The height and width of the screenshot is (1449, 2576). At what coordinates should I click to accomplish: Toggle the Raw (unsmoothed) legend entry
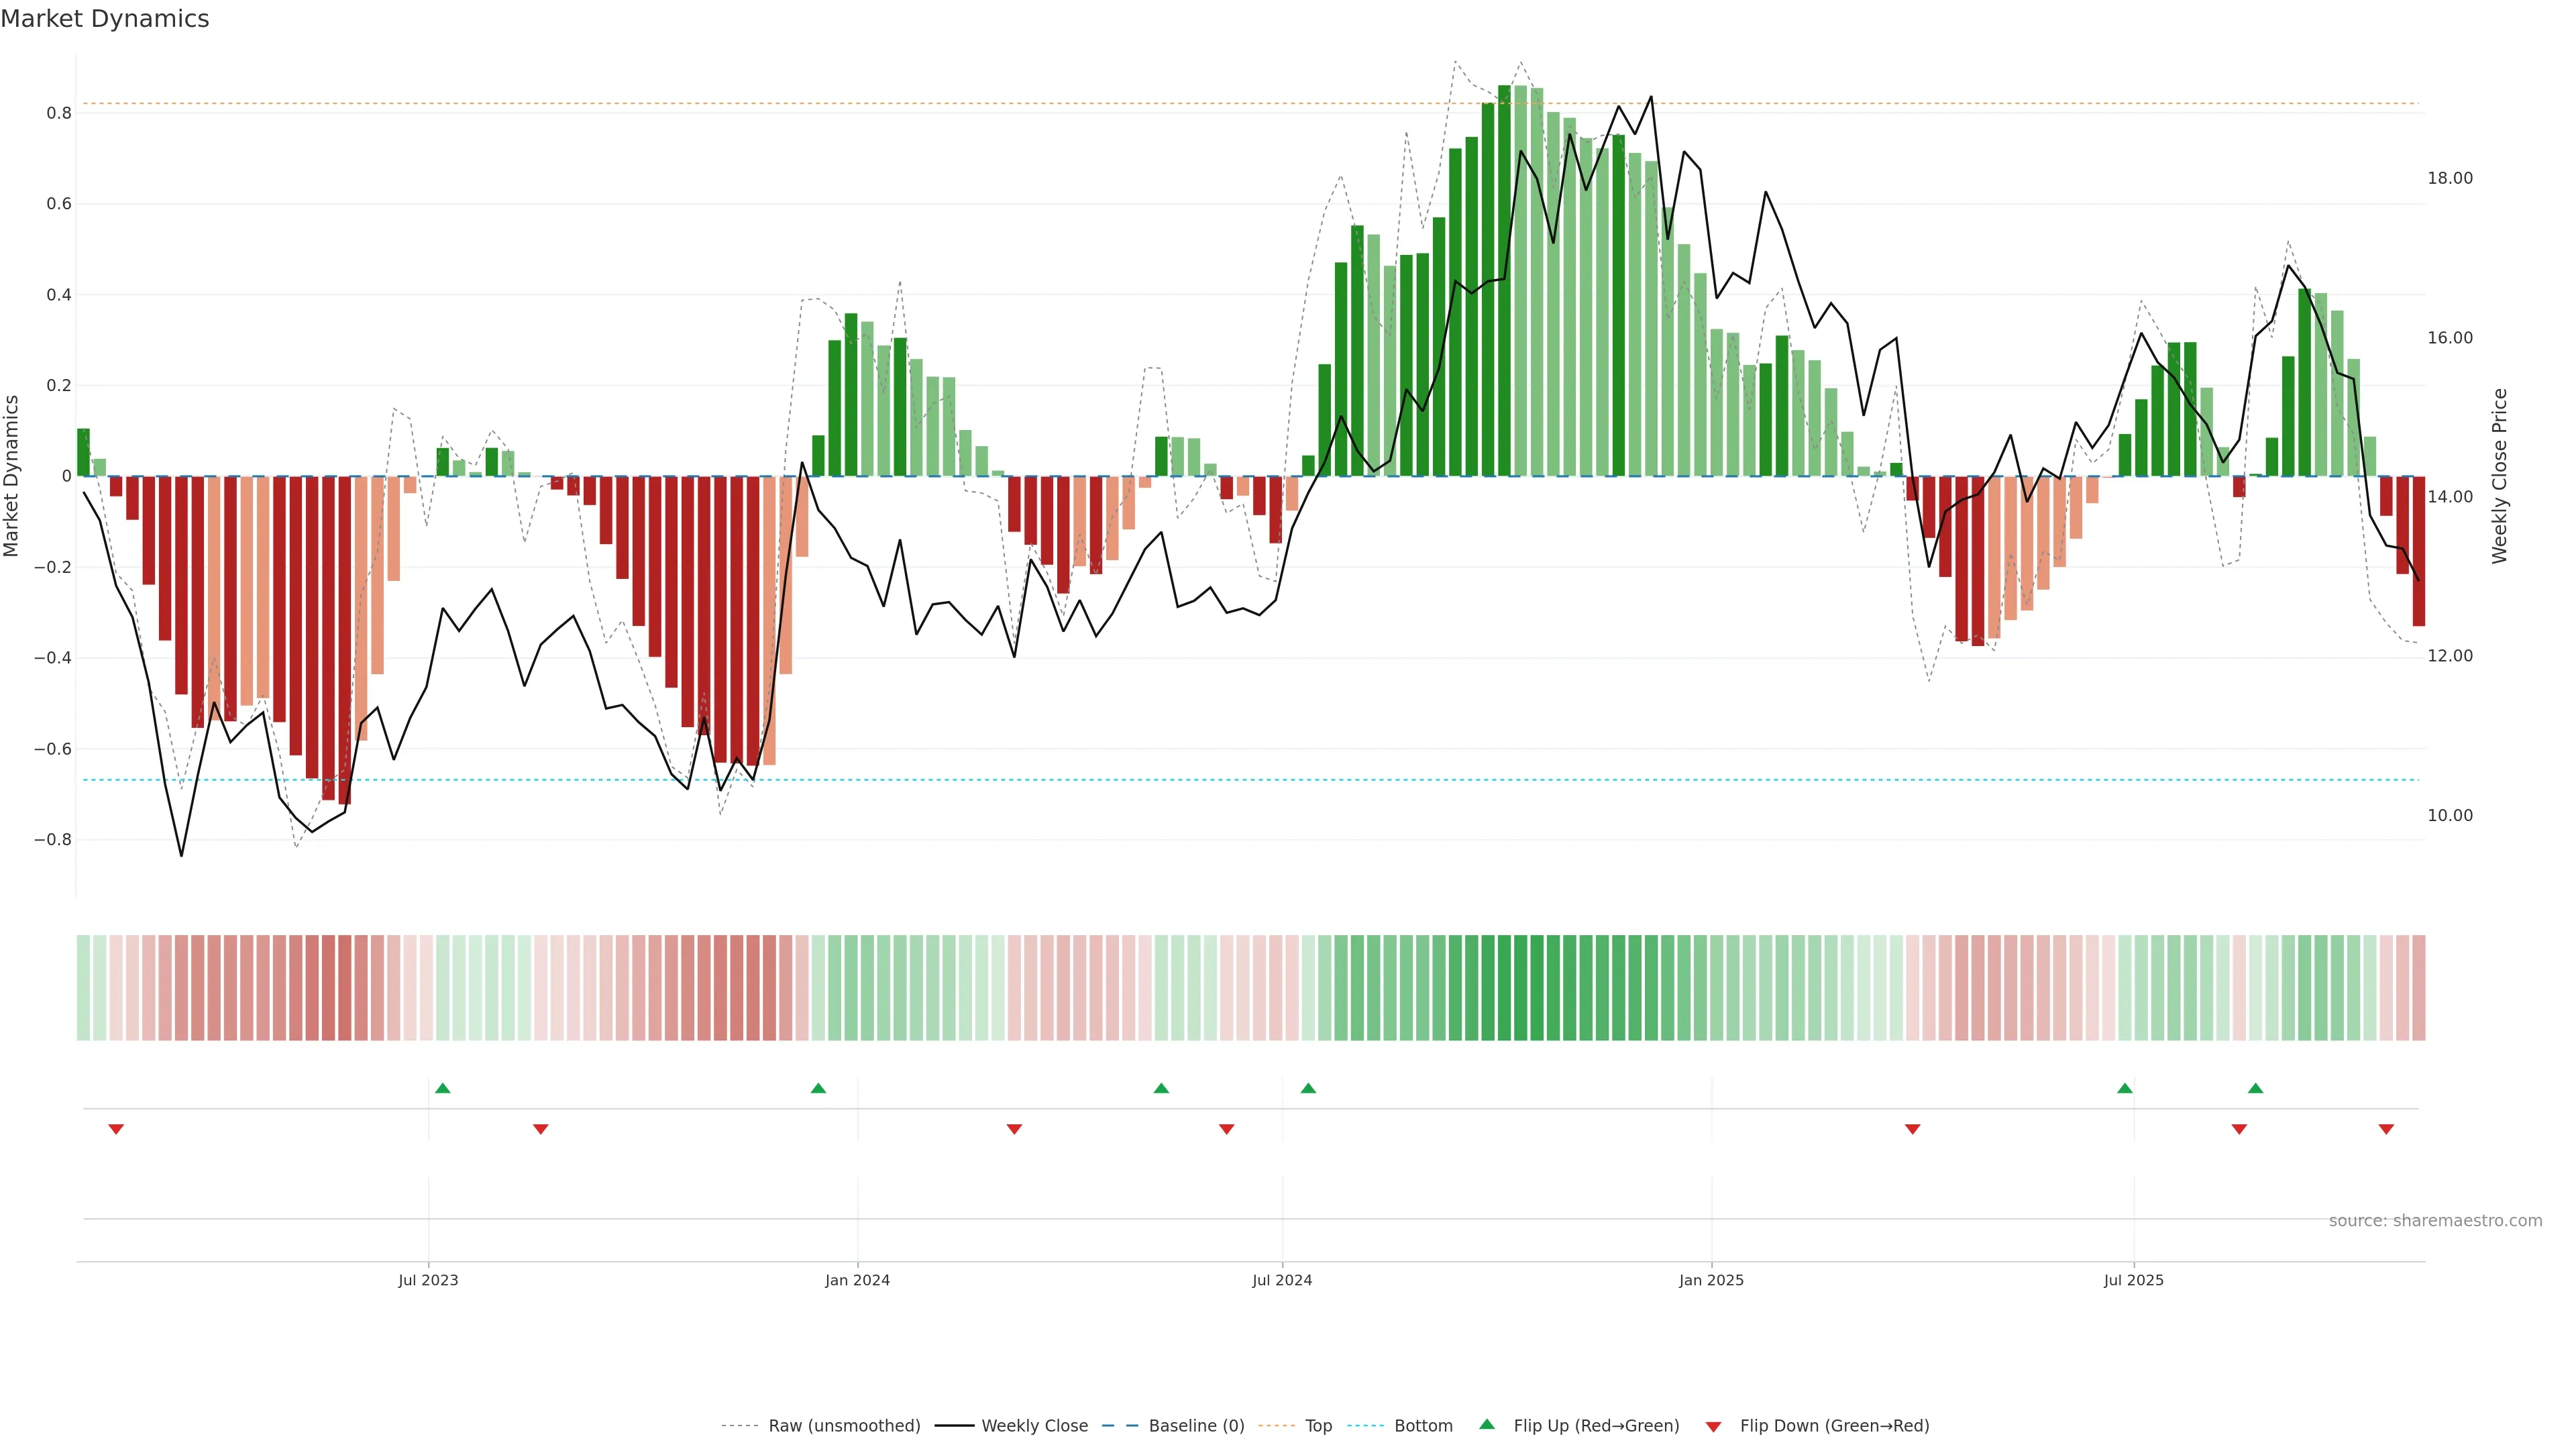pos(843,1426)
